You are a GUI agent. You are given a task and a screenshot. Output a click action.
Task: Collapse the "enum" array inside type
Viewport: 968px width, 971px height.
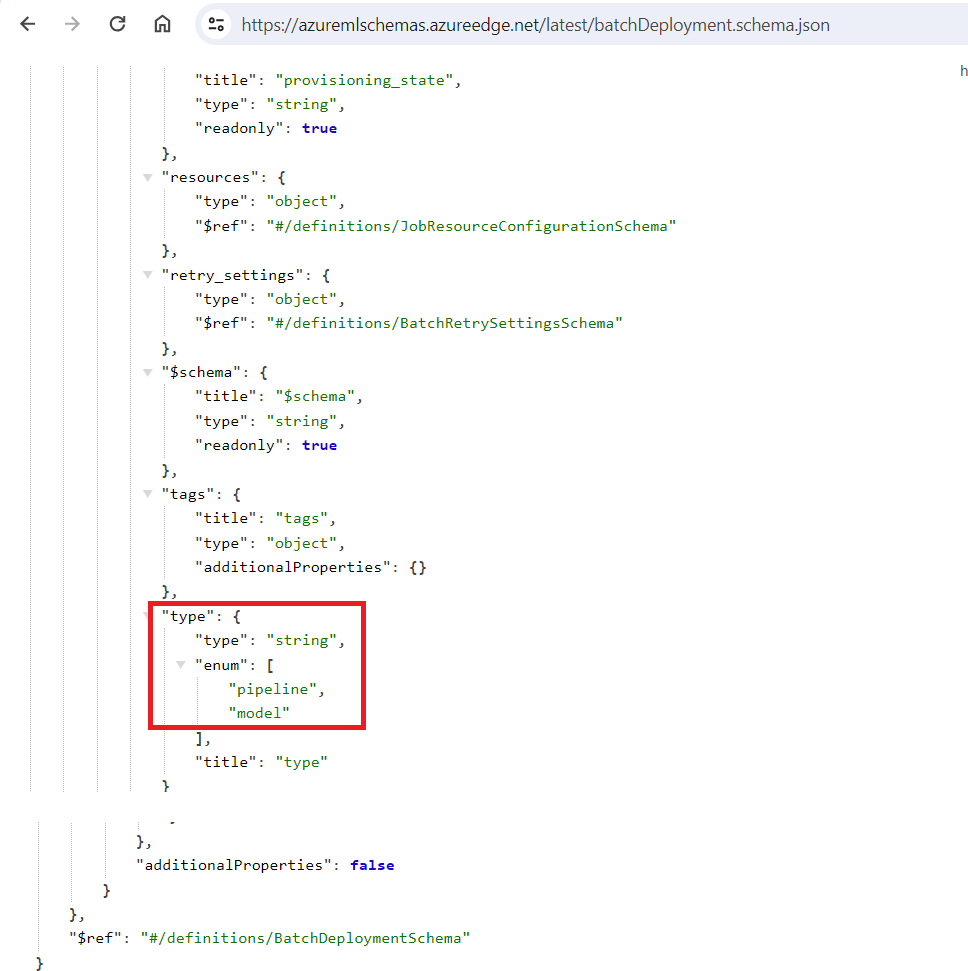[x=180, y=665]
